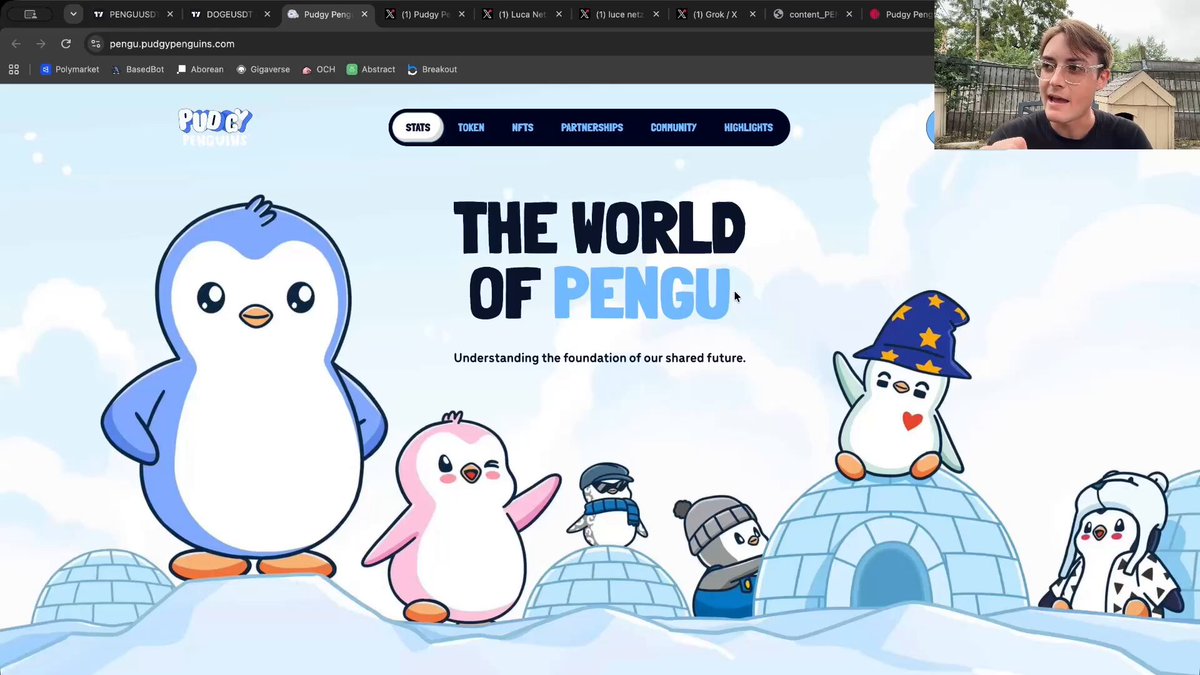Open the Aborean bookmark
The image size is (1200, 675).
pos(201,69)
